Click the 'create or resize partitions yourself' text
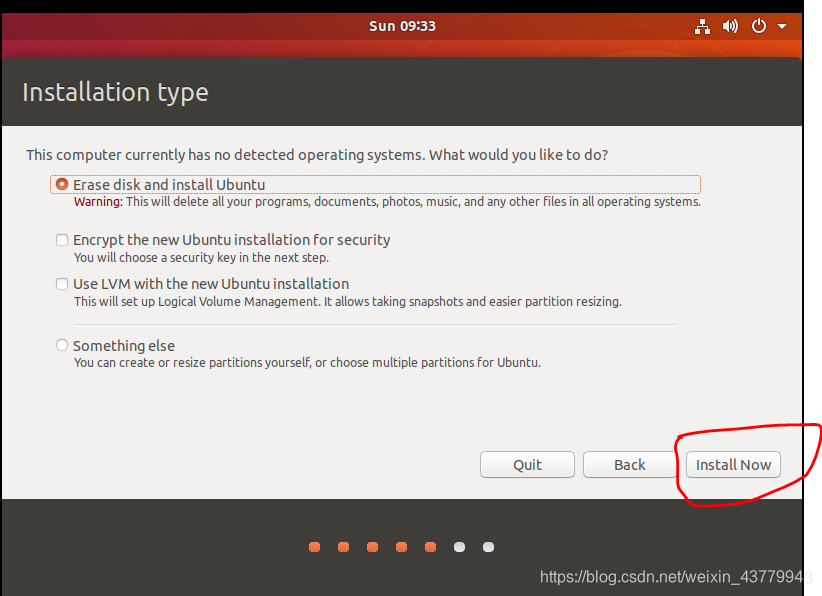 pos(307,363)
